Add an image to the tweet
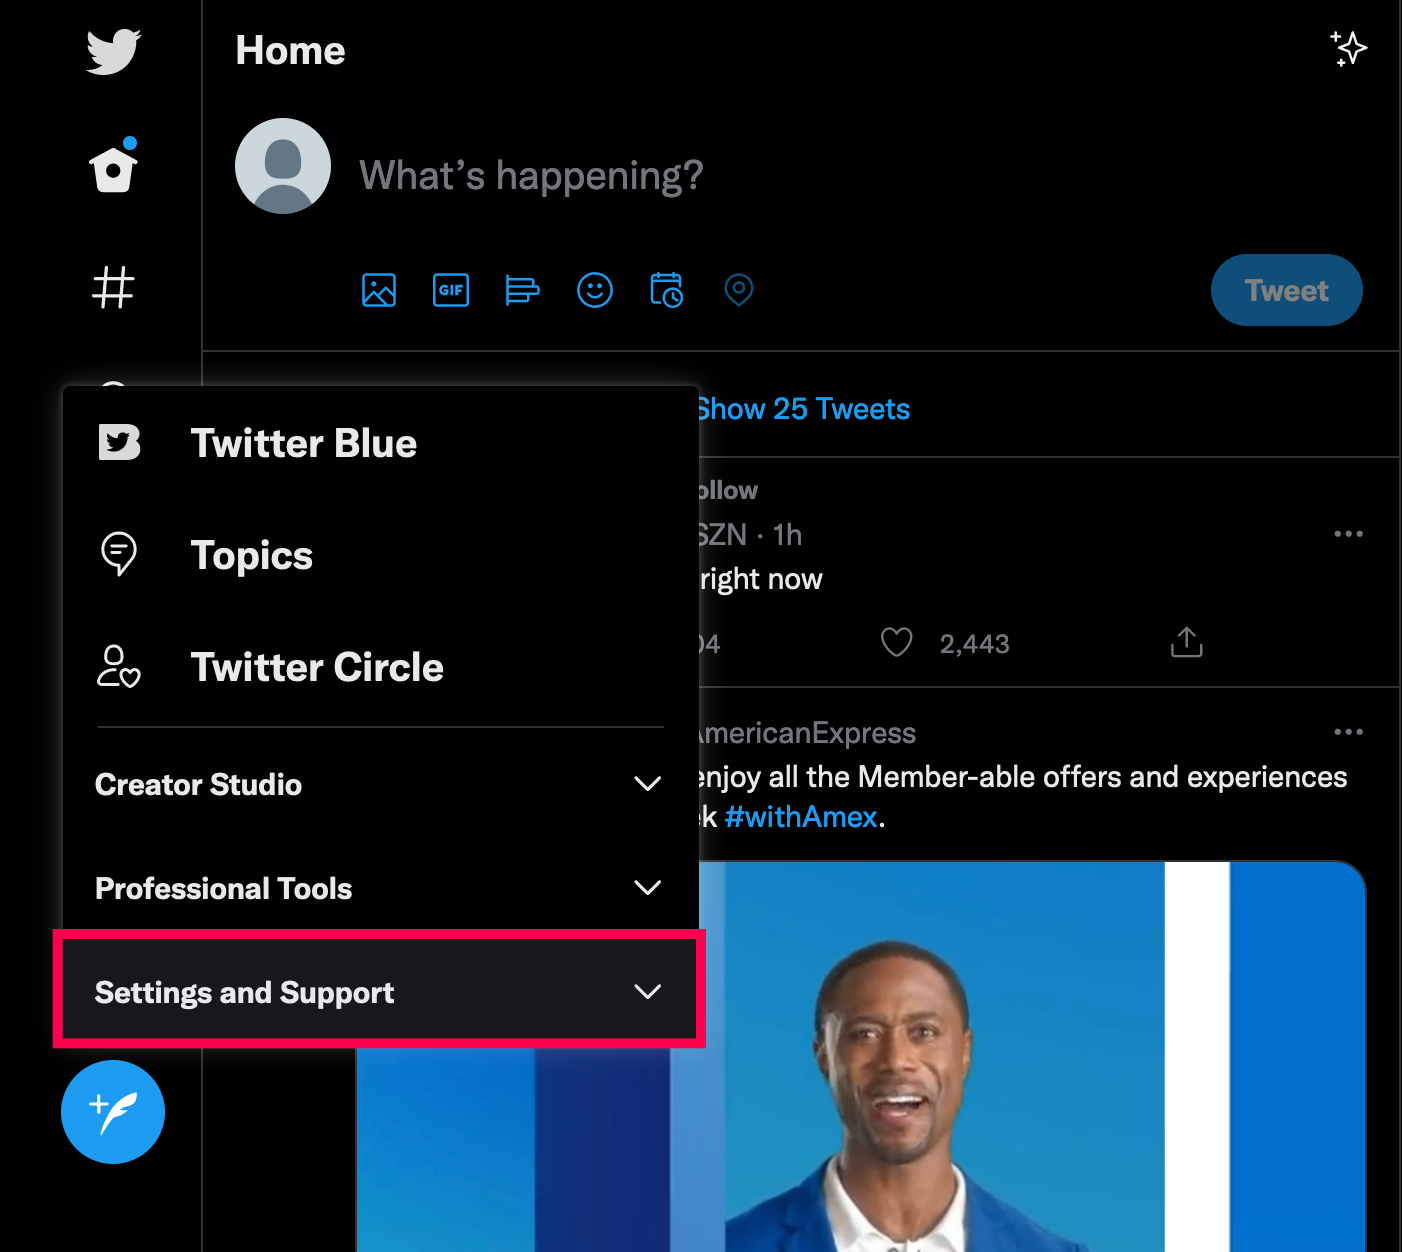The width and height of the screenshot is (1402, 1252). 379,290
